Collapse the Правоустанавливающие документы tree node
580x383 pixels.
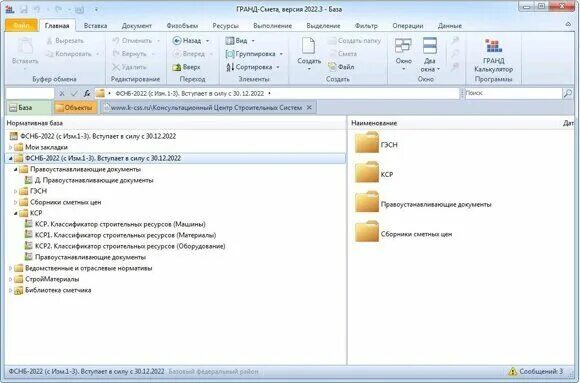coord(16,169)
